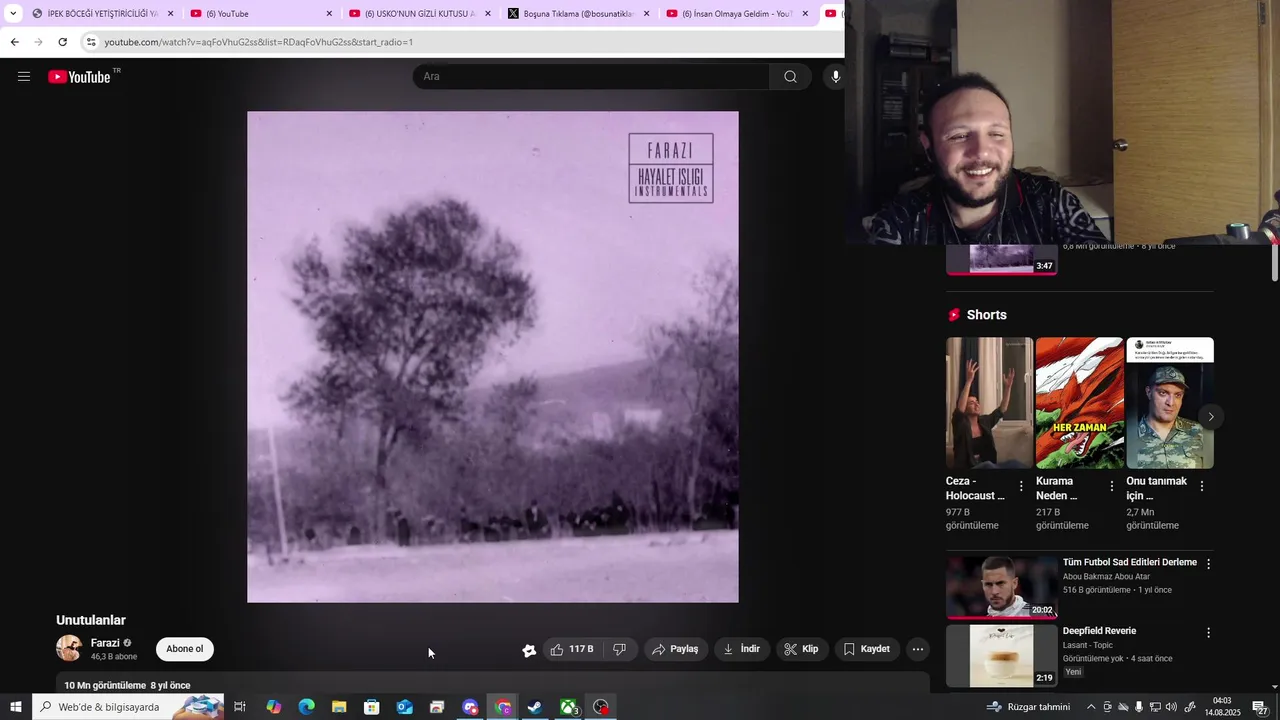Open Microsoft Store from the taskbar
This screenshot has height=720, width=1280.
pos(372,707)
